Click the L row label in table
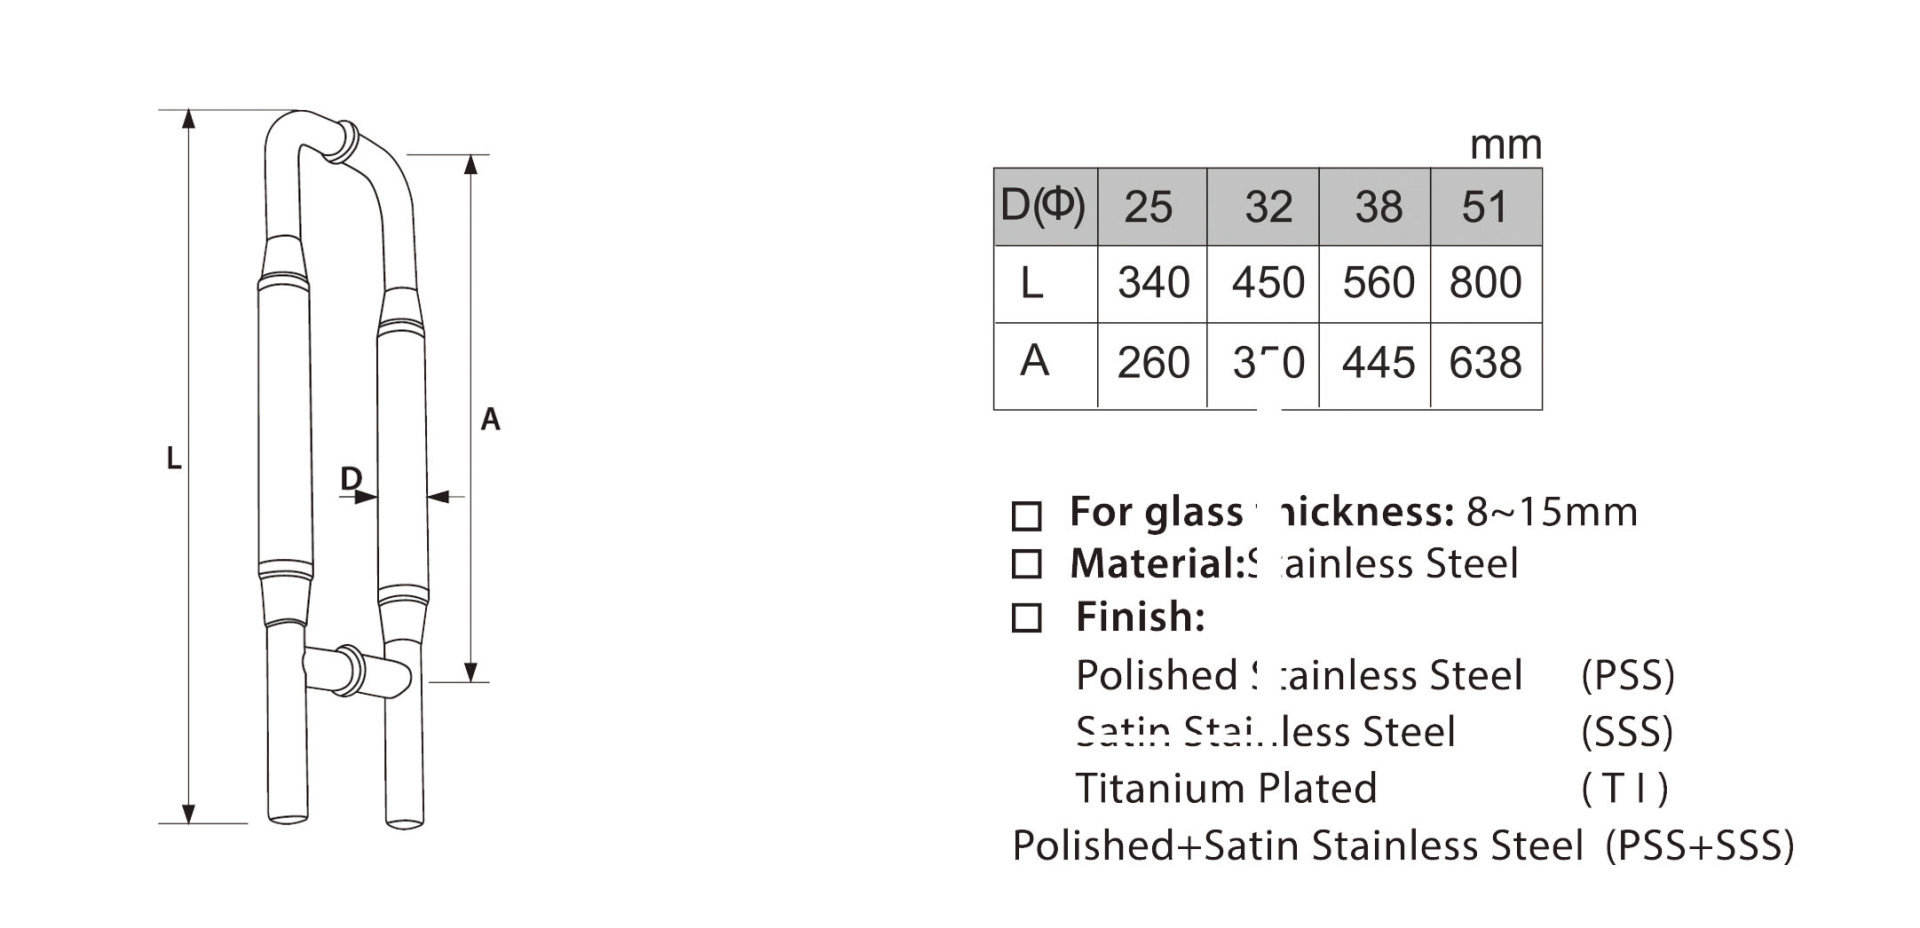 [x=1032, y=284]
